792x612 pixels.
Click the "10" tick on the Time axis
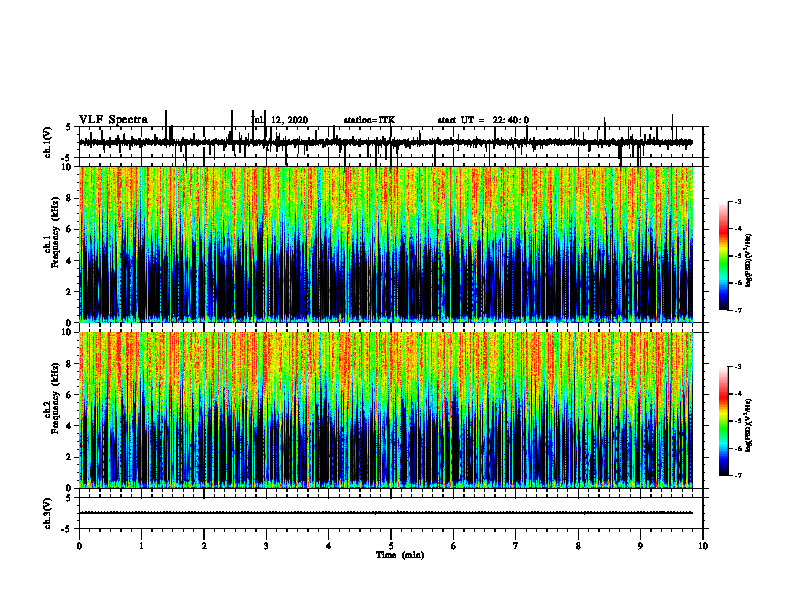coord(703,546)
